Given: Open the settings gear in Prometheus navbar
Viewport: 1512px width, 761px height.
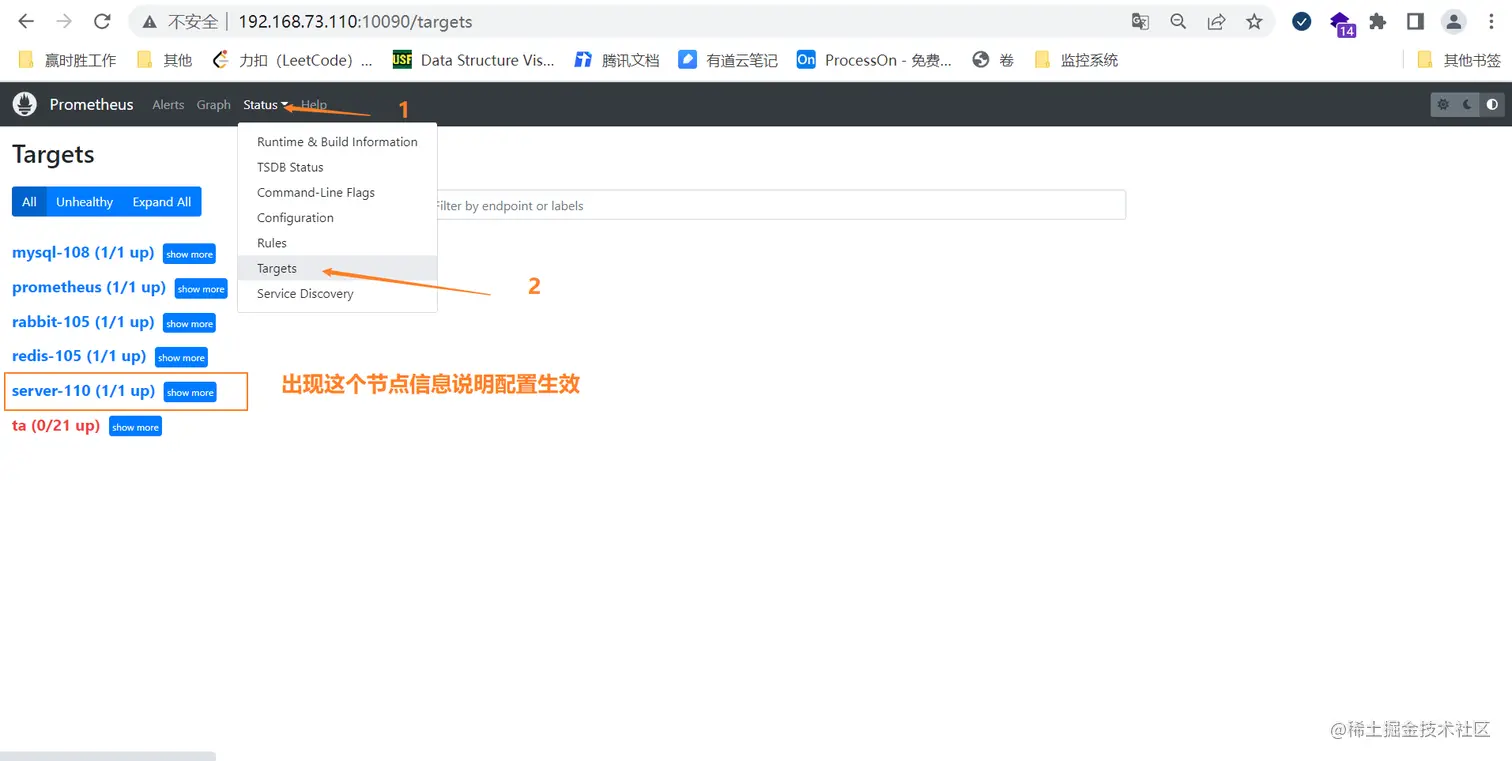Looking at the screenshot, I should (1442, 104).
